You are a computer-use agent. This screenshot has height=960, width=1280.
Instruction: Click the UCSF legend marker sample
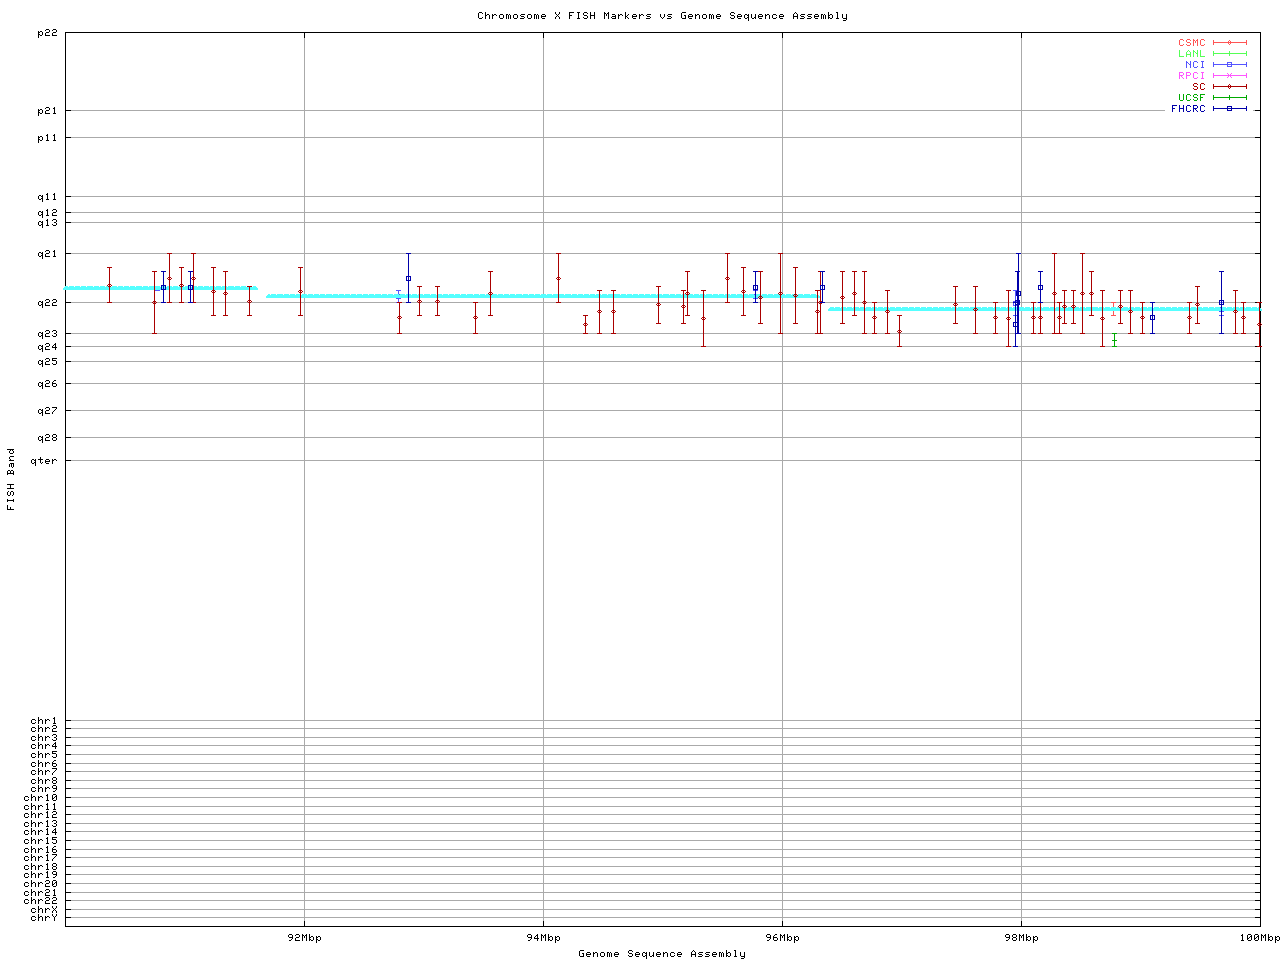tap(1229, 98)
